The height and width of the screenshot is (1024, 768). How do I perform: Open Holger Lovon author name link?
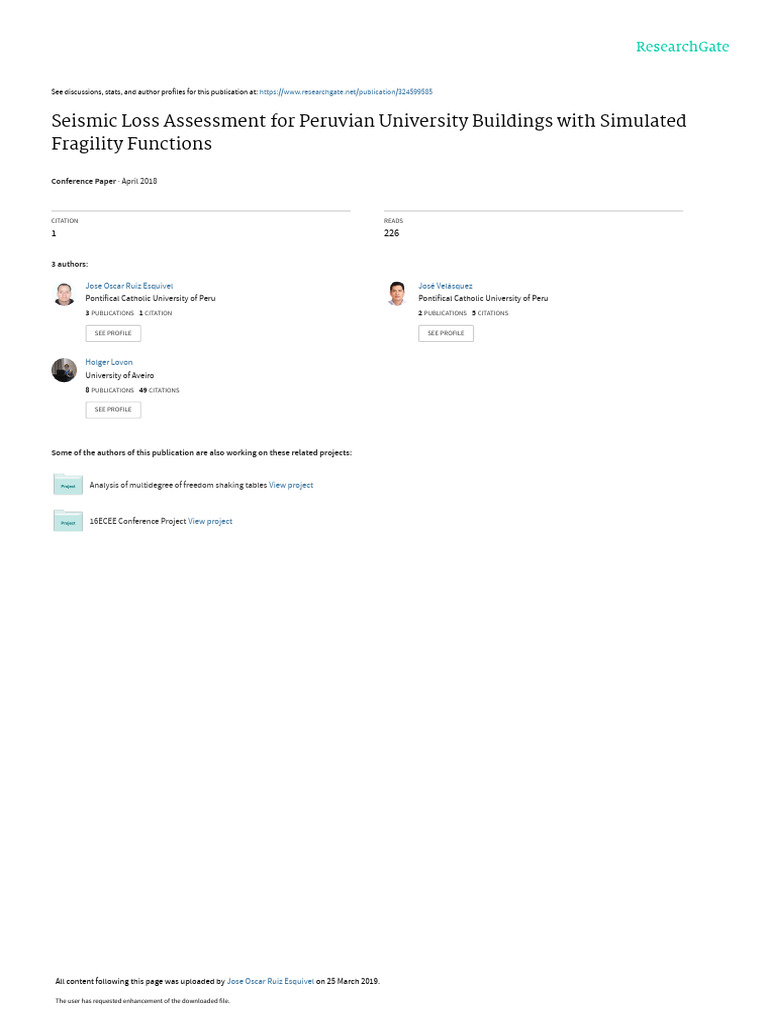(x=109, y=362)
